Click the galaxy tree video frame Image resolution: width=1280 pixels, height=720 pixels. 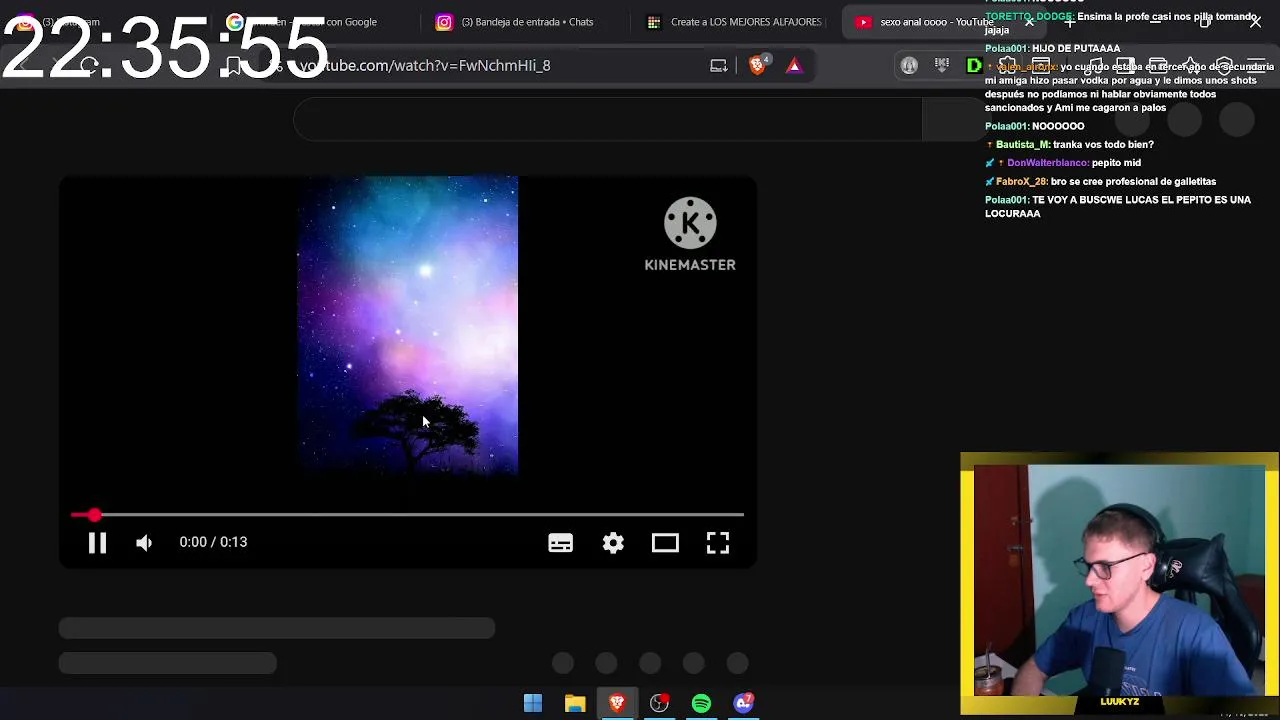coord(408,325)
